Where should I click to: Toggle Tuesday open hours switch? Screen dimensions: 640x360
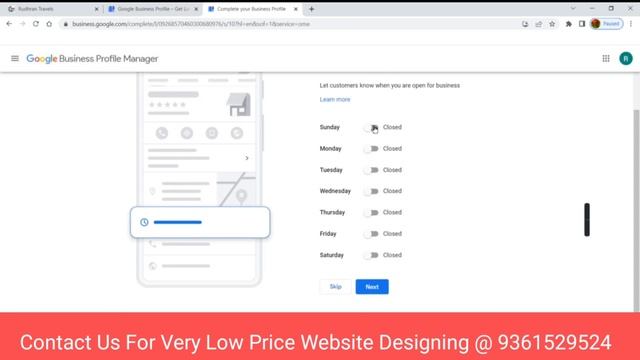(x=371, y=170)
